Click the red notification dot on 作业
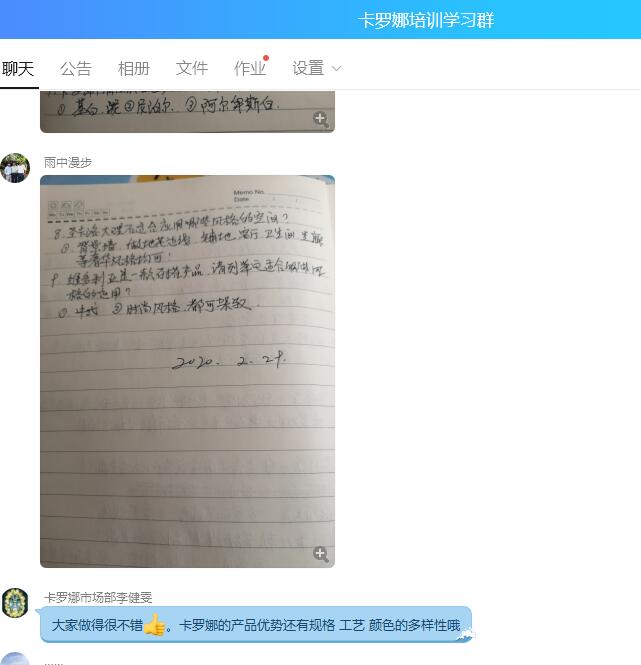The image size is (641, 665). point(266,58)
